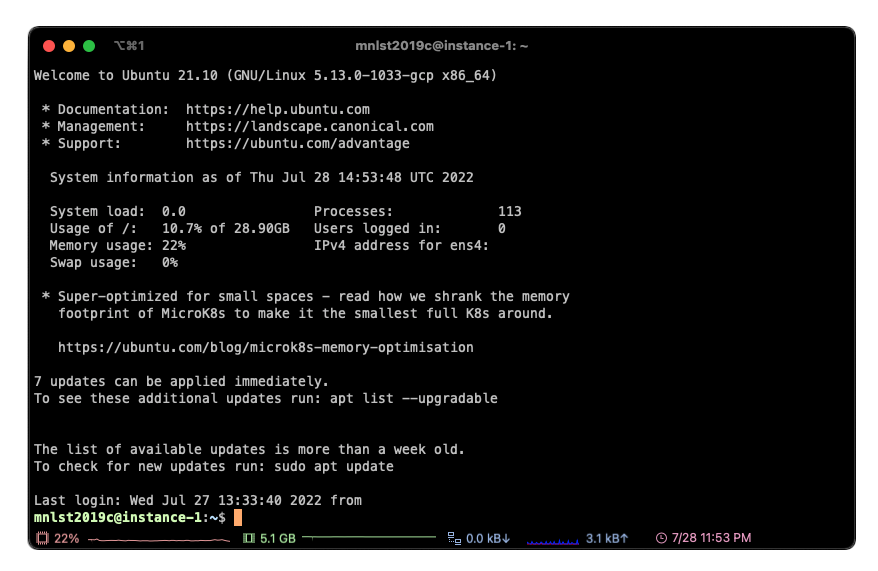878x571 pixels.
Task: Click the clock icon in status bar
Action: pos(661,538)
